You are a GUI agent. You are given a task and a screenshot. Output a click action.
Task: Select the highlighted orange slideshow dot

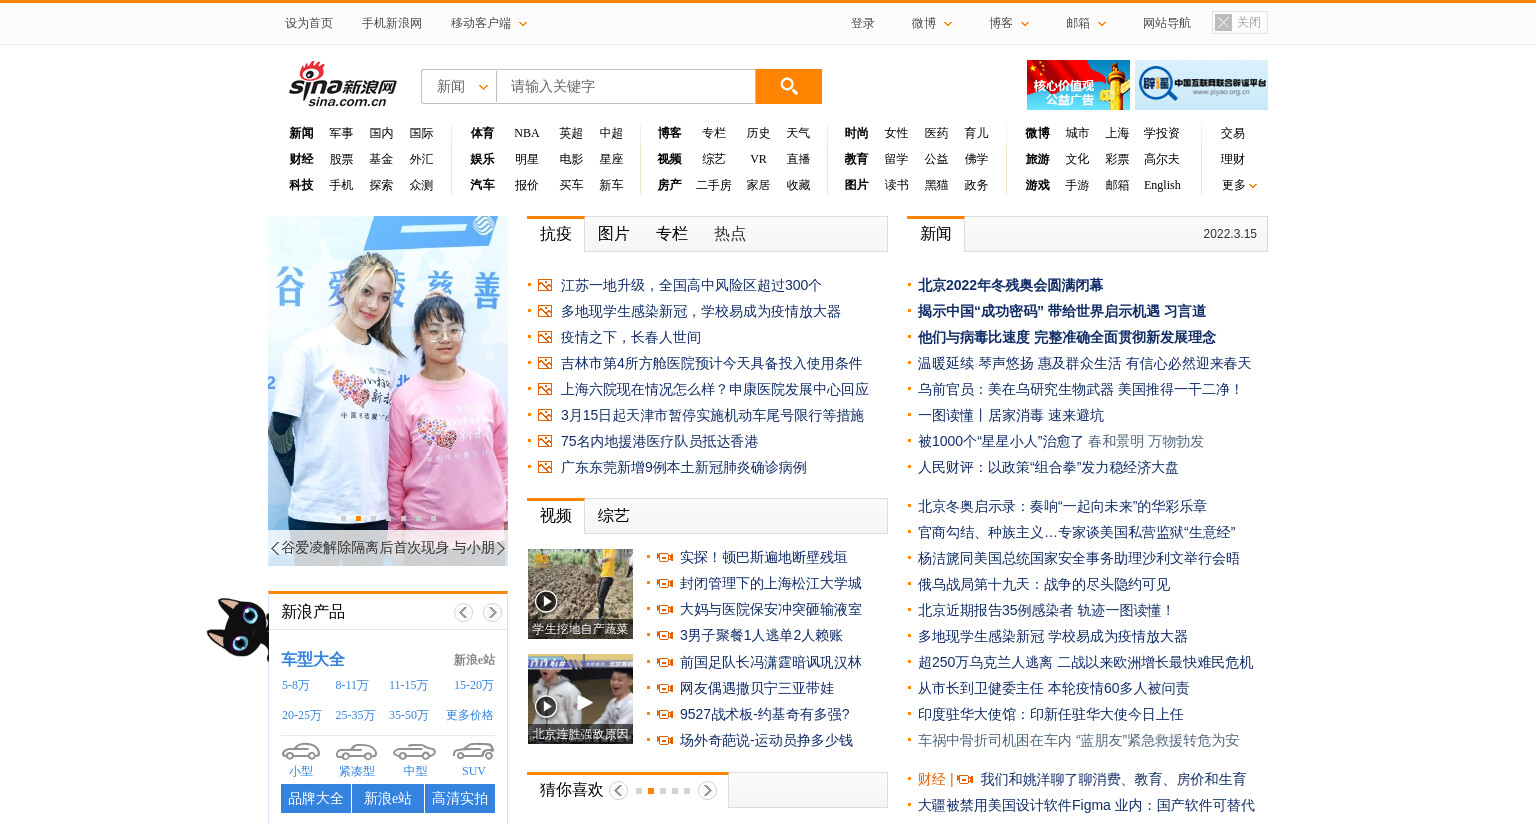pyautogui.click(x=358, y=518)
